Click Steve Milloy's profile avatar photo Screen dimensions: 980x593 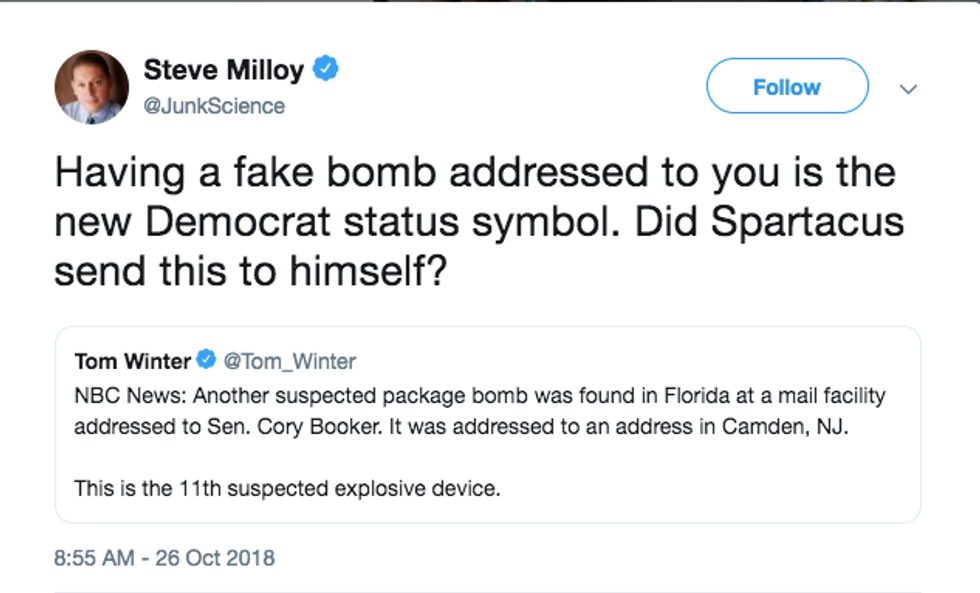point(91,87)
